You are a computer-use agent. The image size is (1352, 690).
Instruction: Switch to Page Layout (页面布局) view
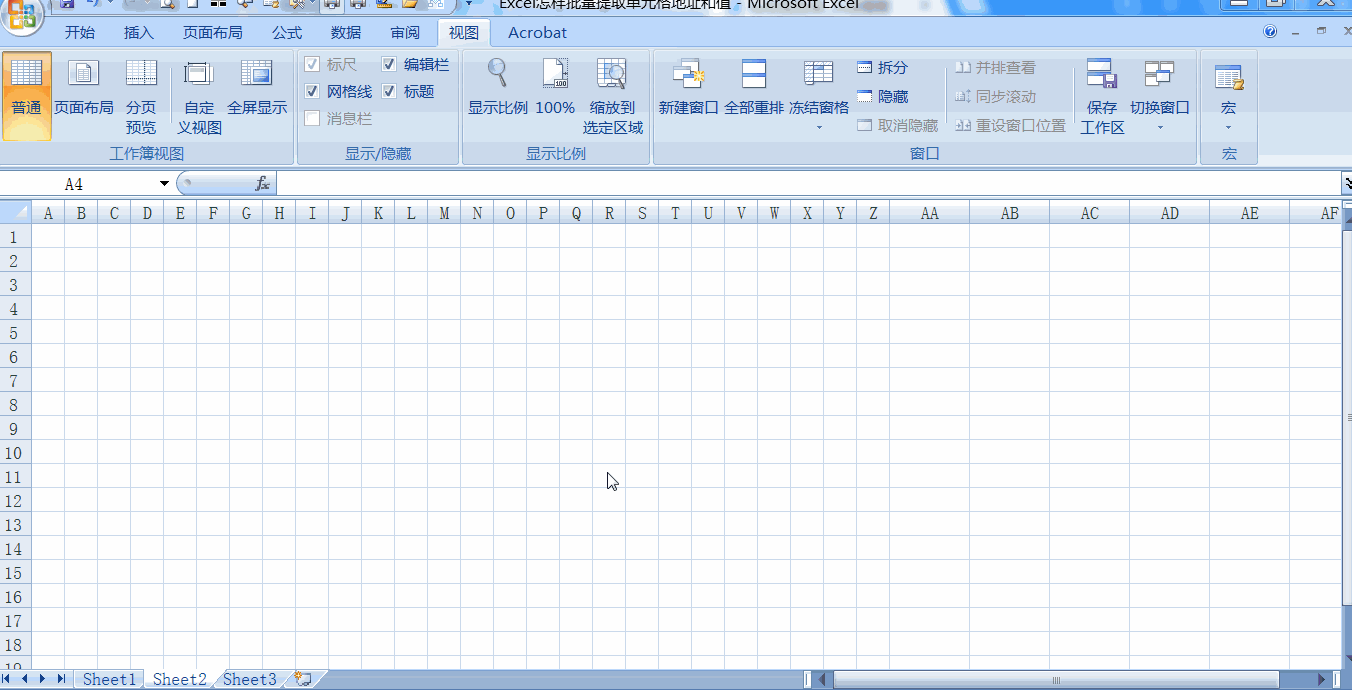click(x=84, y=88)
